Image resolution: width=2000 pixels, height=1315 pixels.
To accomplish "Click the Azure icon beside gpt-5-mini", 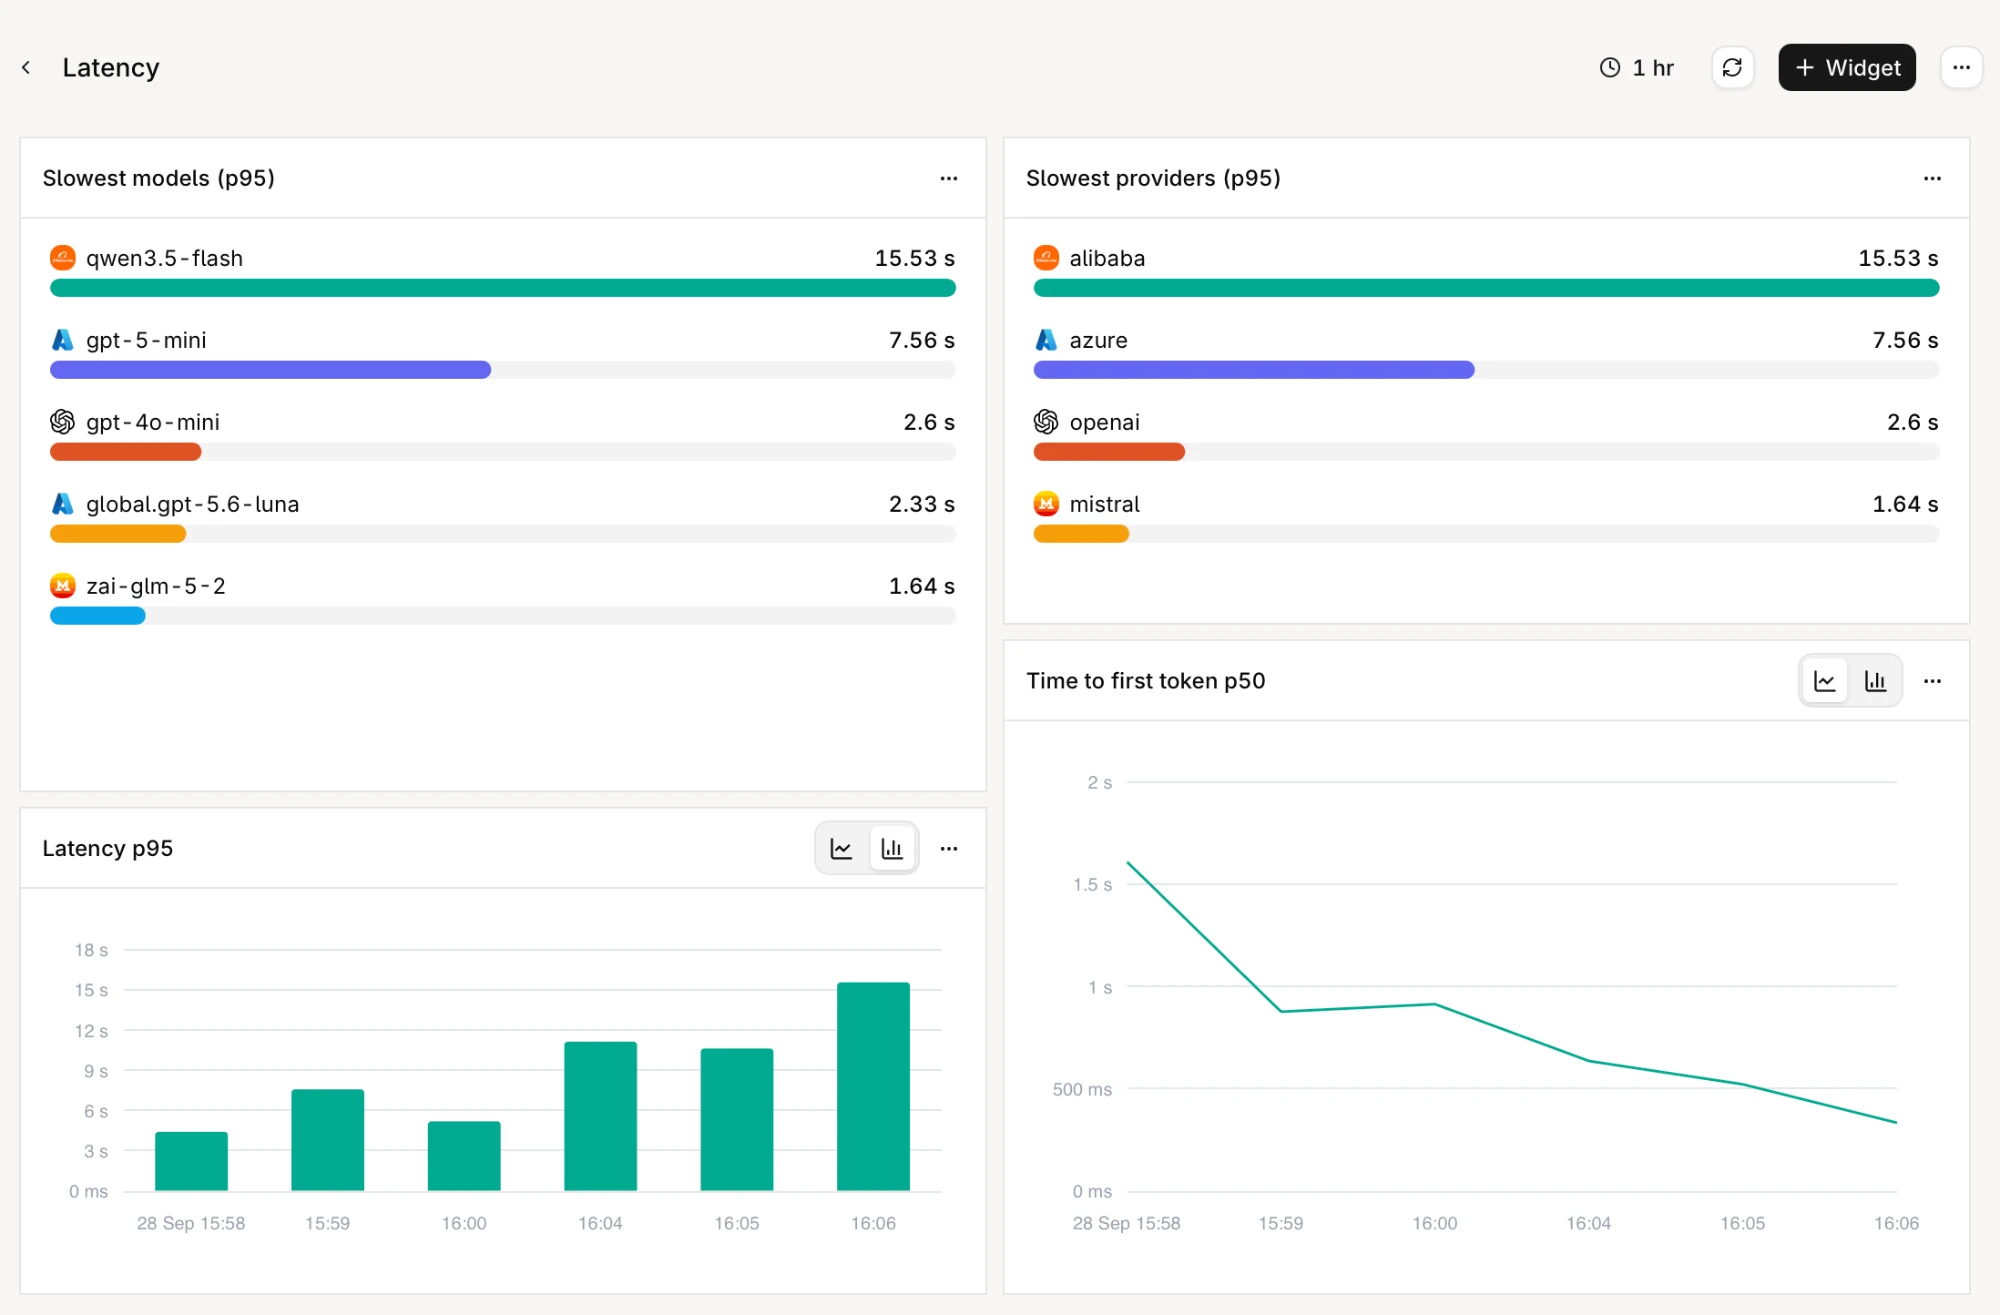I will pos(62,340).
